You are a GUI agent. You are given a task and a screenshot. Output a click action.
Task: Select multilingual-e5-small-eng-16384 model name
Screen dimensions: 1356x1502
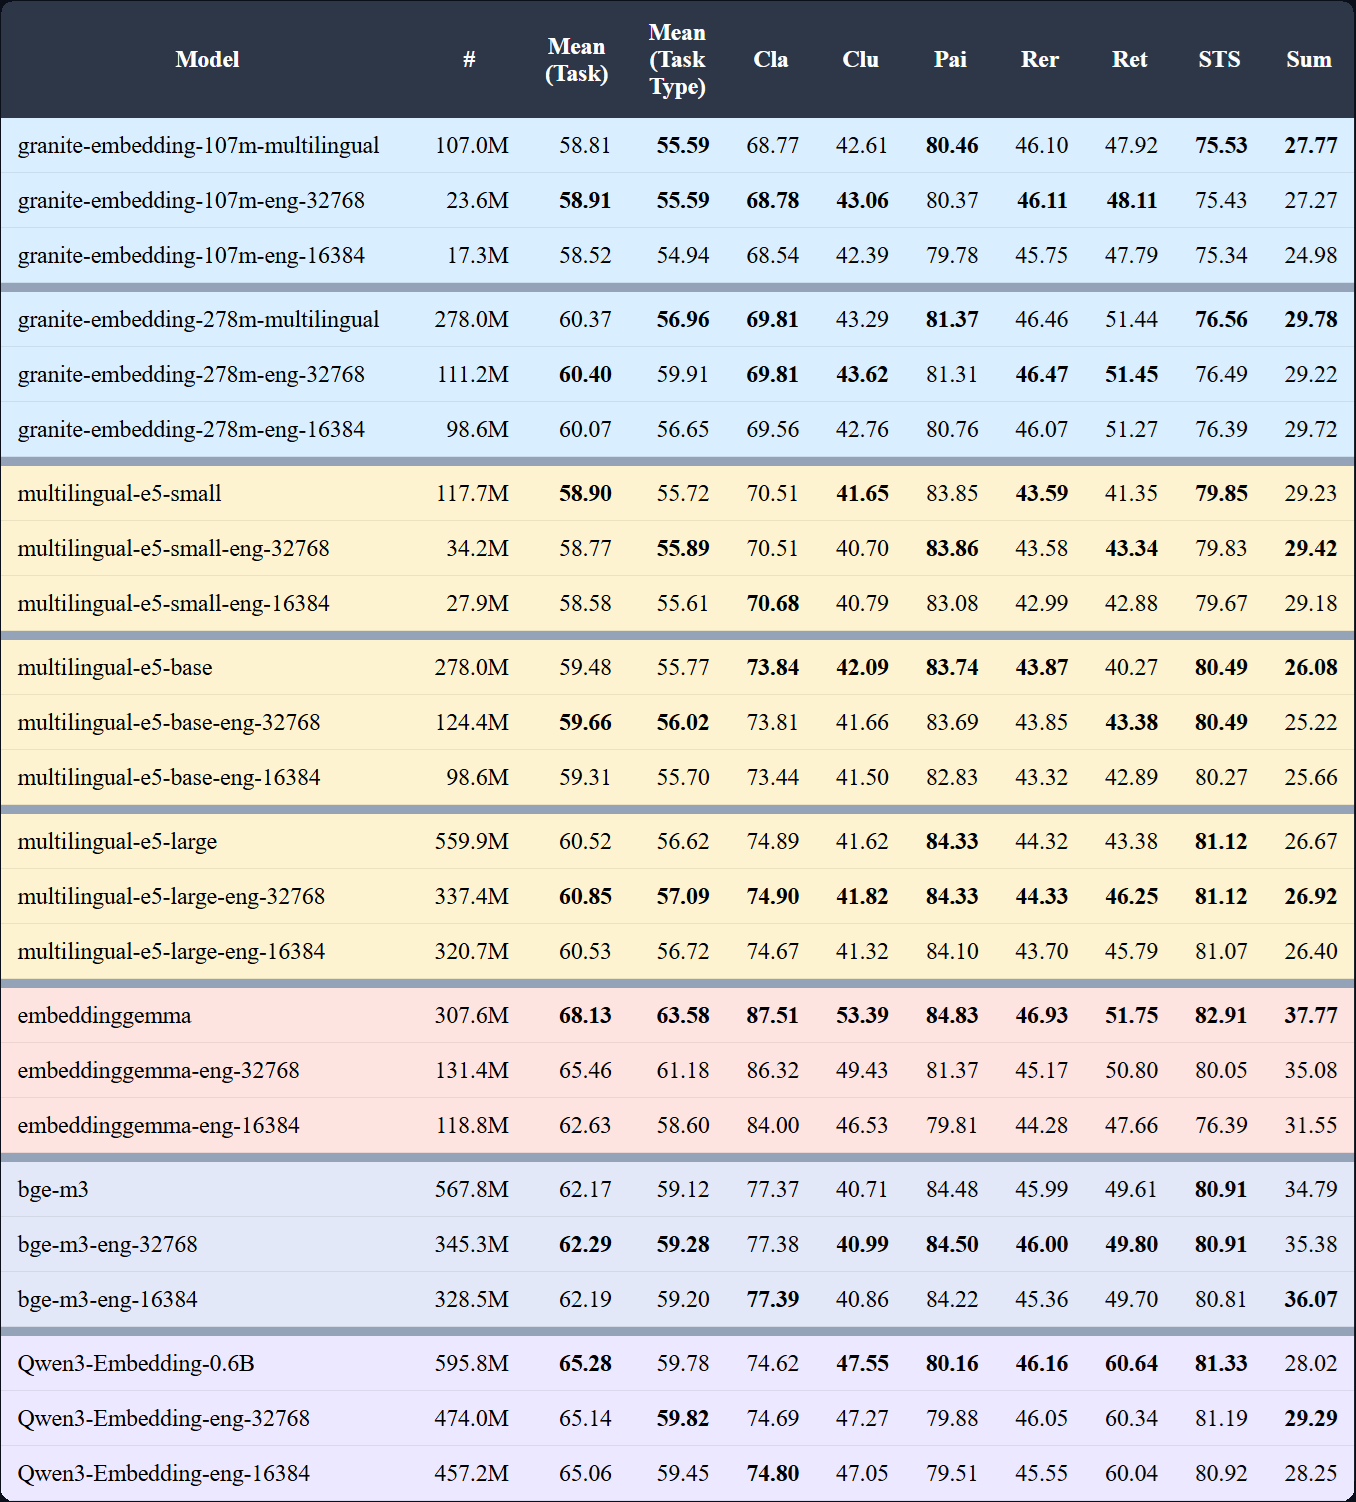(174, 604)
